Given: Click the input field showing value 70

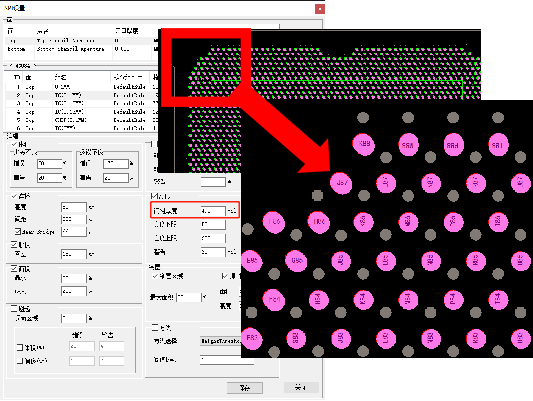Looking at the screenshot, I should tap(50, 163).
